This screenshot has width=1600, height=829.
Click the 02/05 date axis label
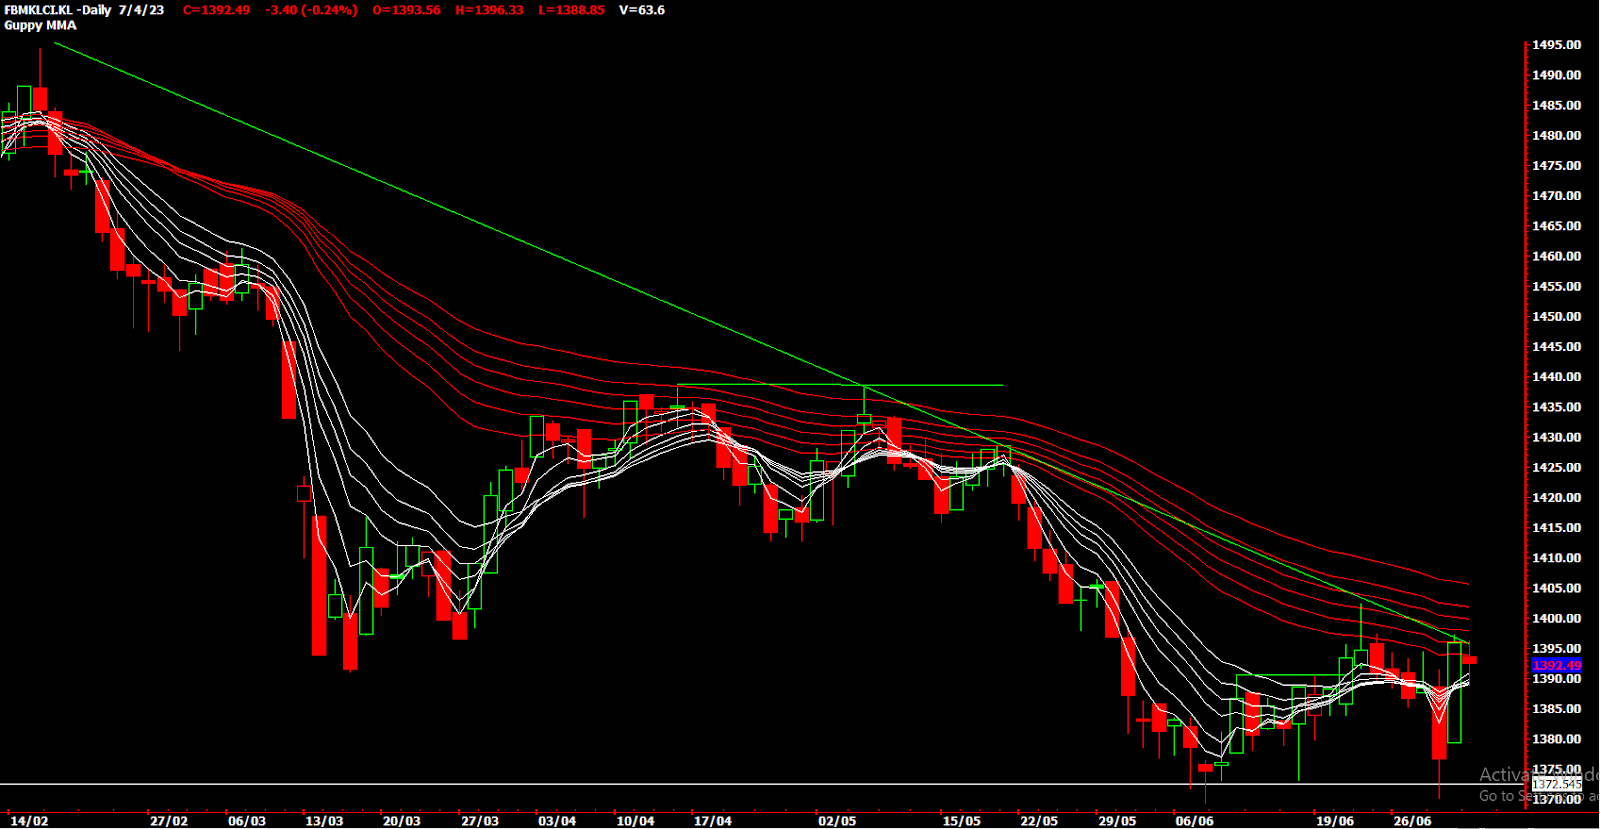[837, 821]
